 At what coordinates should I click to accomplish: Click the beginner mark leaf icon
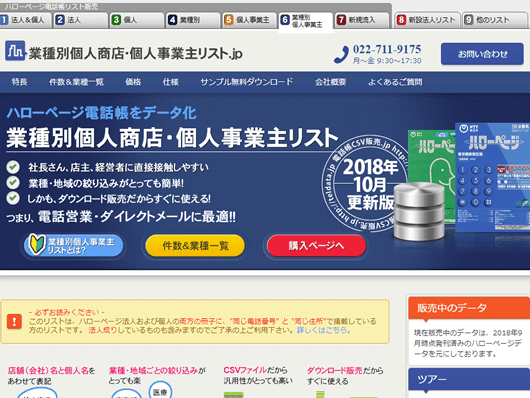37,244
